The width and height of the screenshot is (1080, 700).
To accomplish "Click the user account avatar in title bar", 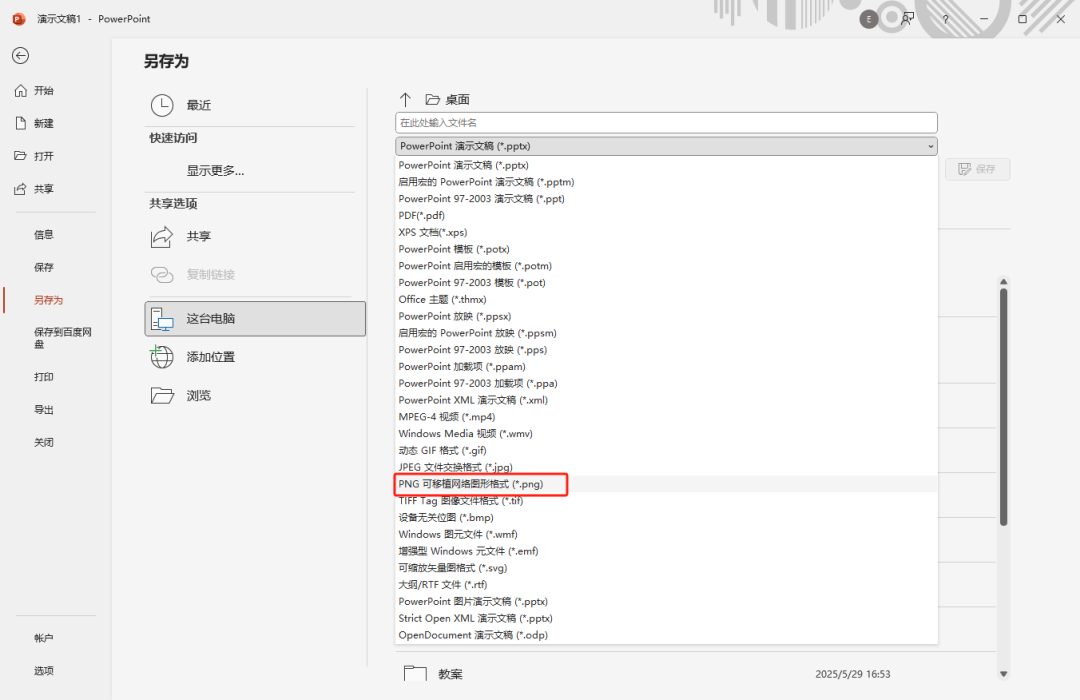I will [868, 19].
